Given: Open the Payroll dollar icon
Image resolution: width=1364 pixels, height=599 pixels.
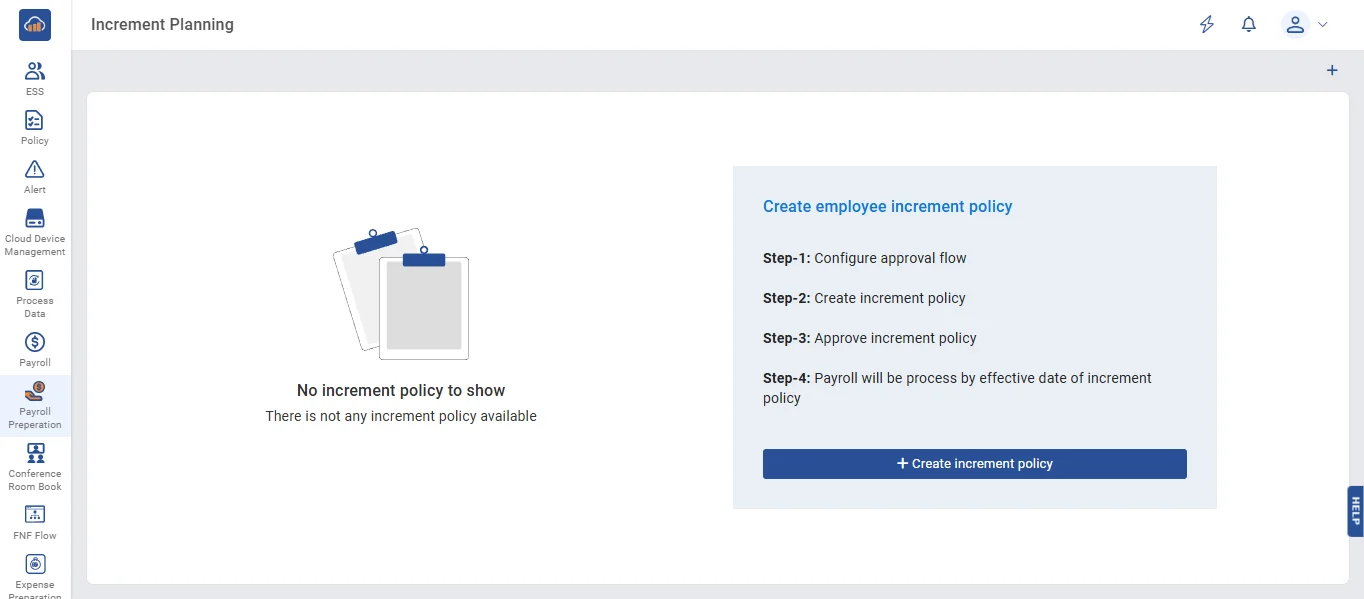Looking at the screenshot, I should click(35, 342).
